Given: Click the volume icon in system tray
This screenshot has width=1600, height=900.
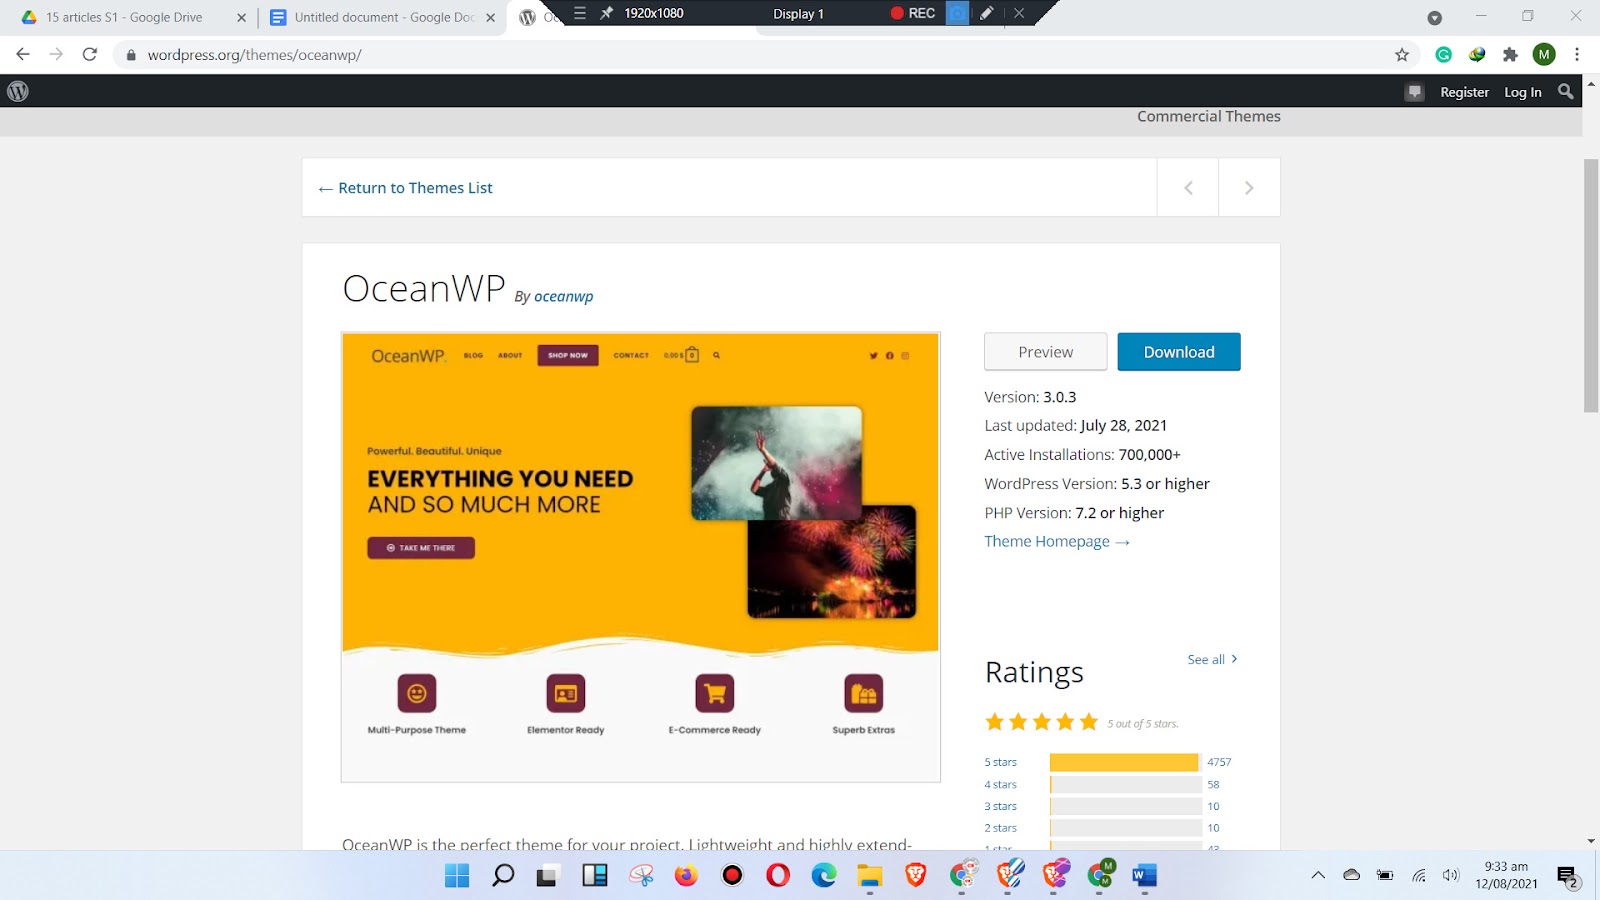Looking at the screenshot, I should (x=1451, y=875).
